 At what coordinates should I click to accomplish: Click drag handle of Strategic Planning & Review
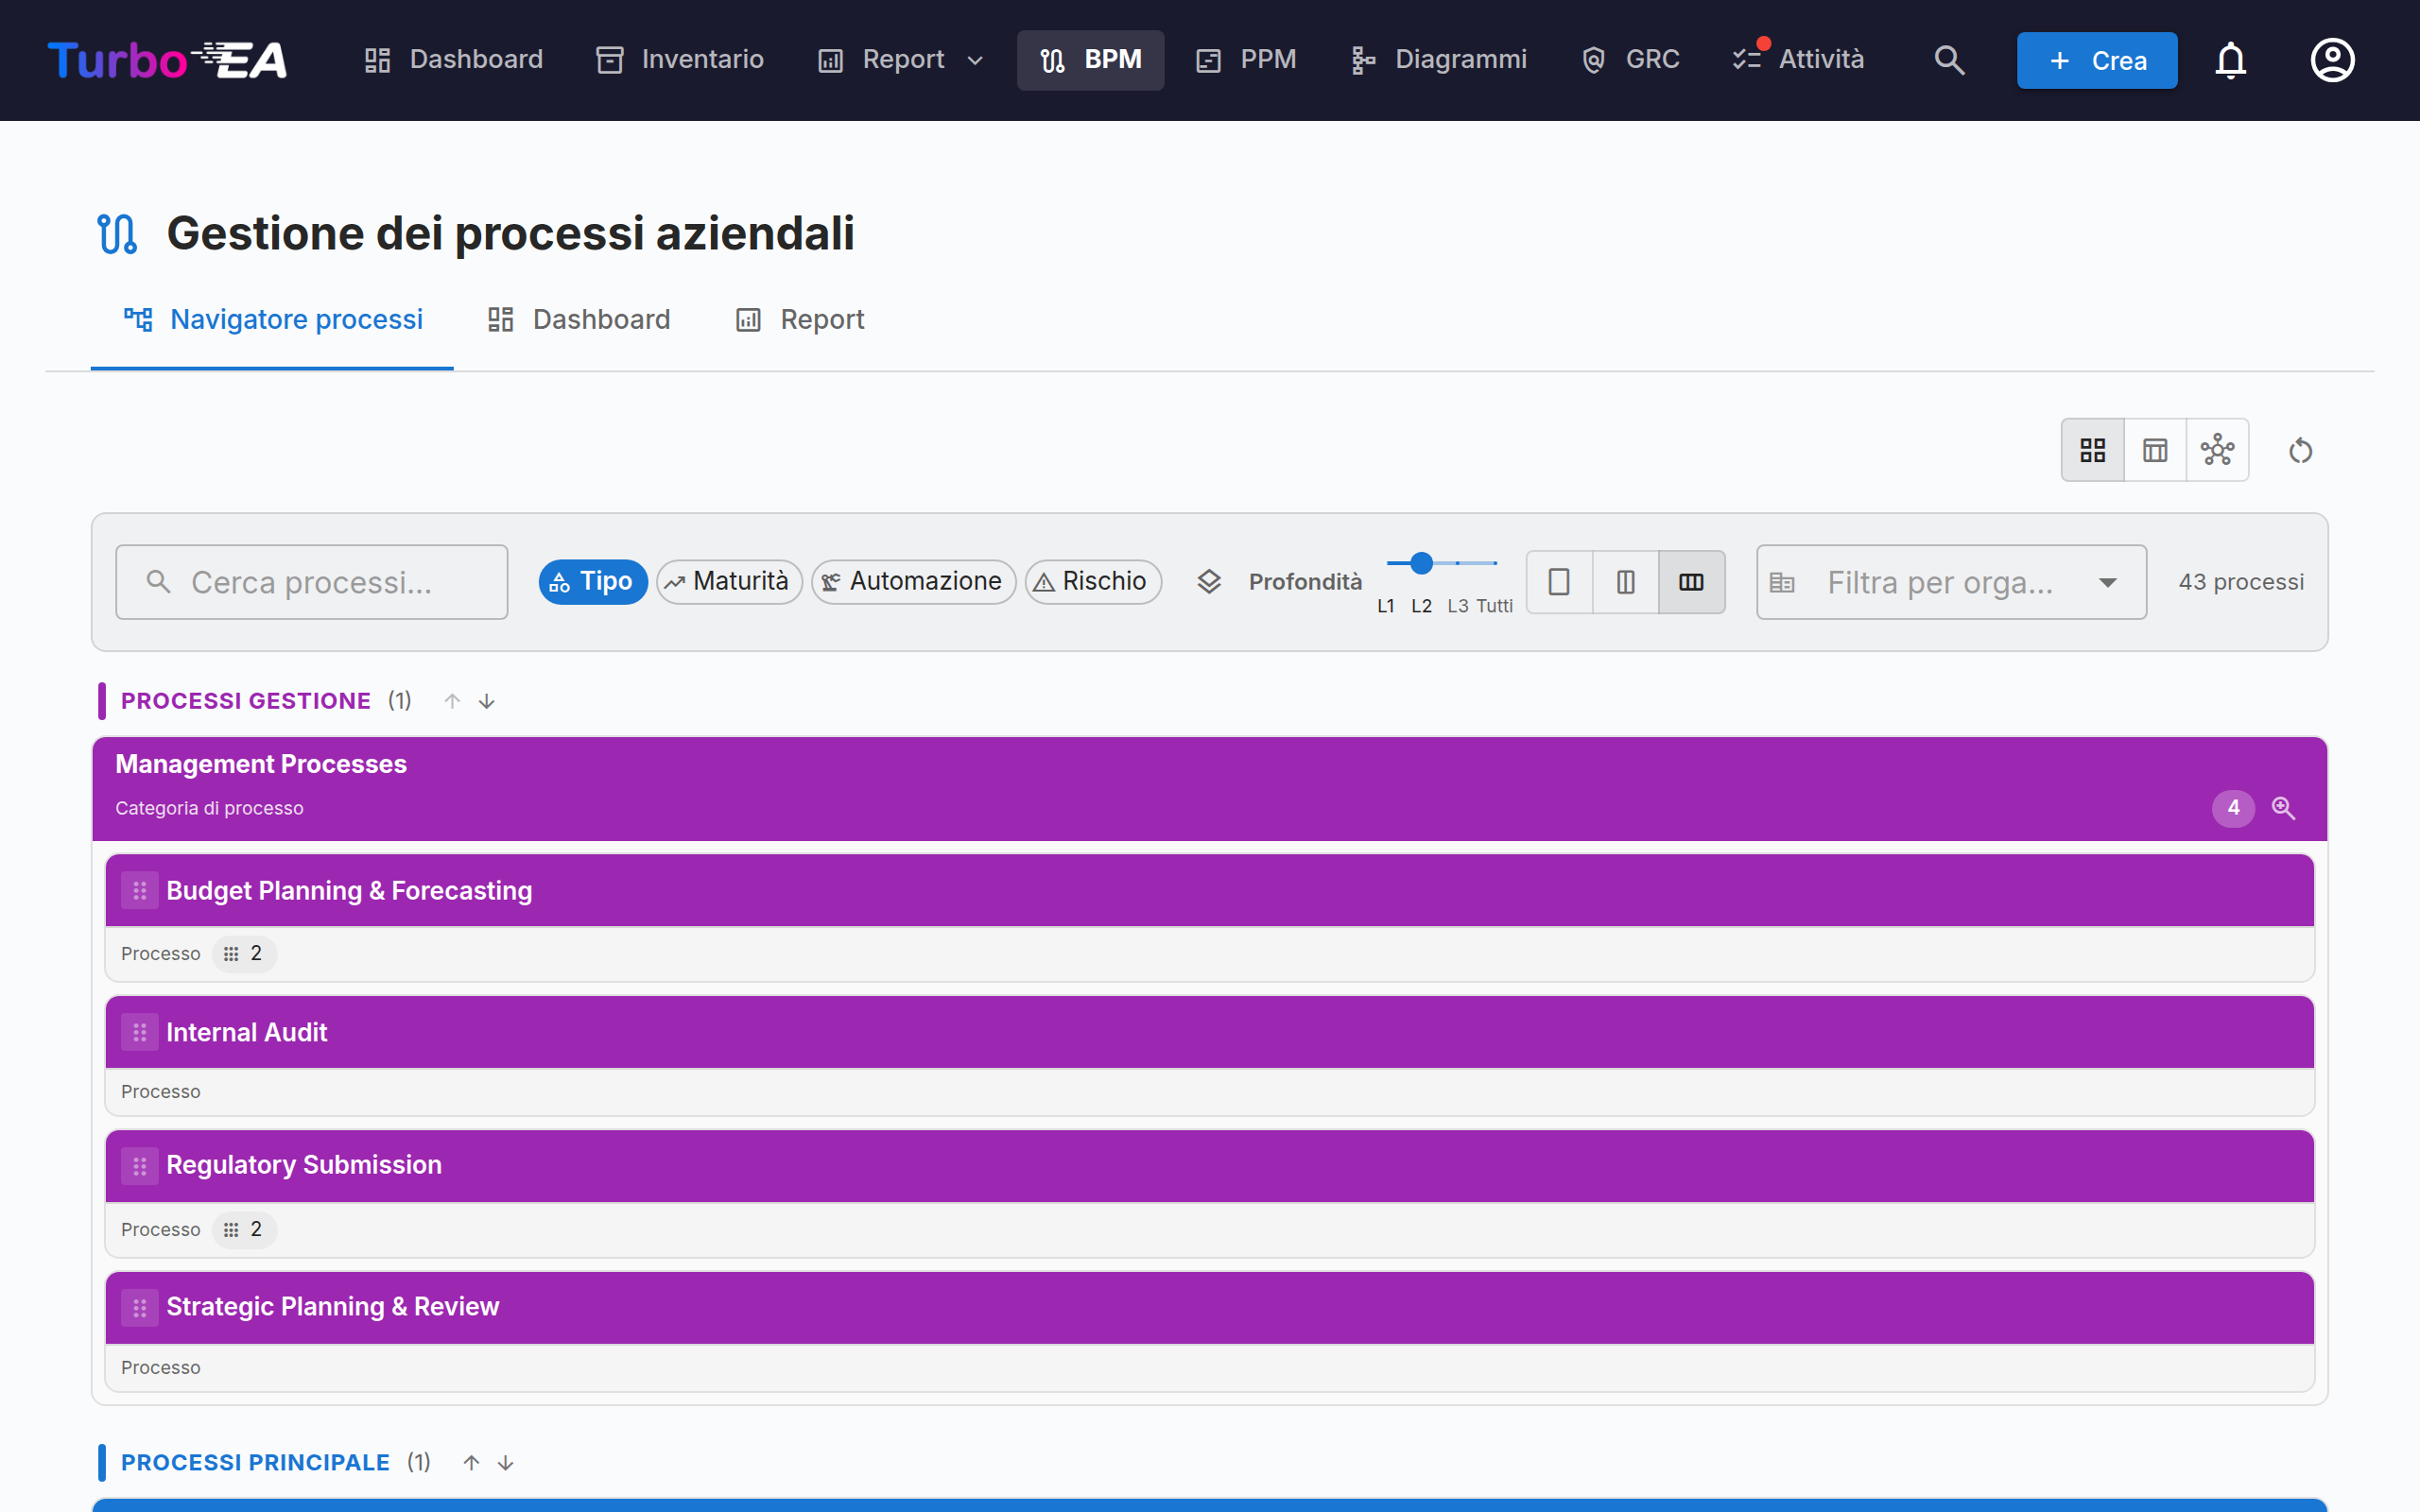click(x=140, y=1308)
